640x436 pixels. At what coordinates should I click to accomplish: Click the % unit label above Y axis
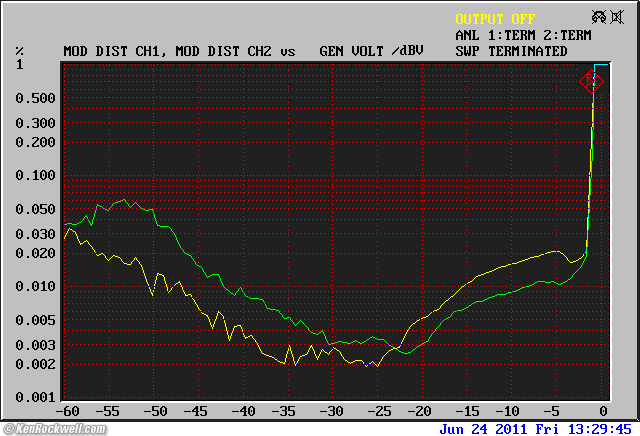(19, 51)
